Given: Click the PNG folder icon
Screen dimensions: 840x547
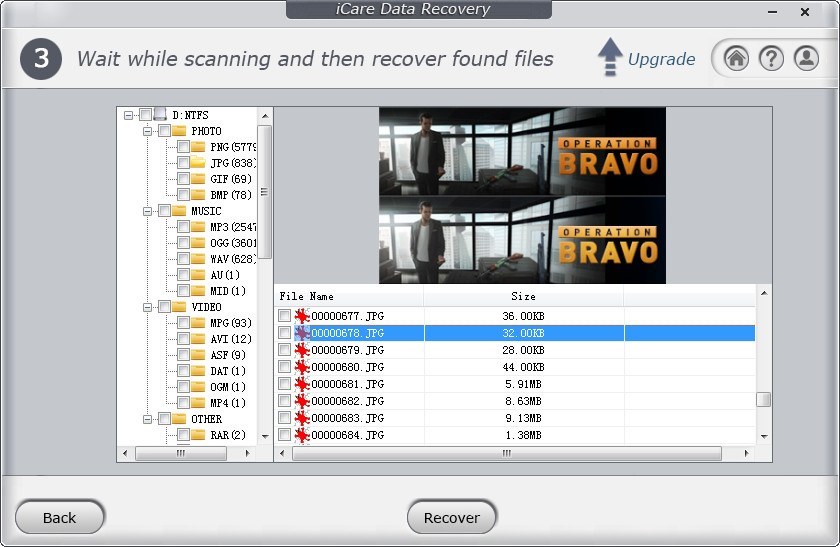Looking at the screenshot, I should pos(198,147).
